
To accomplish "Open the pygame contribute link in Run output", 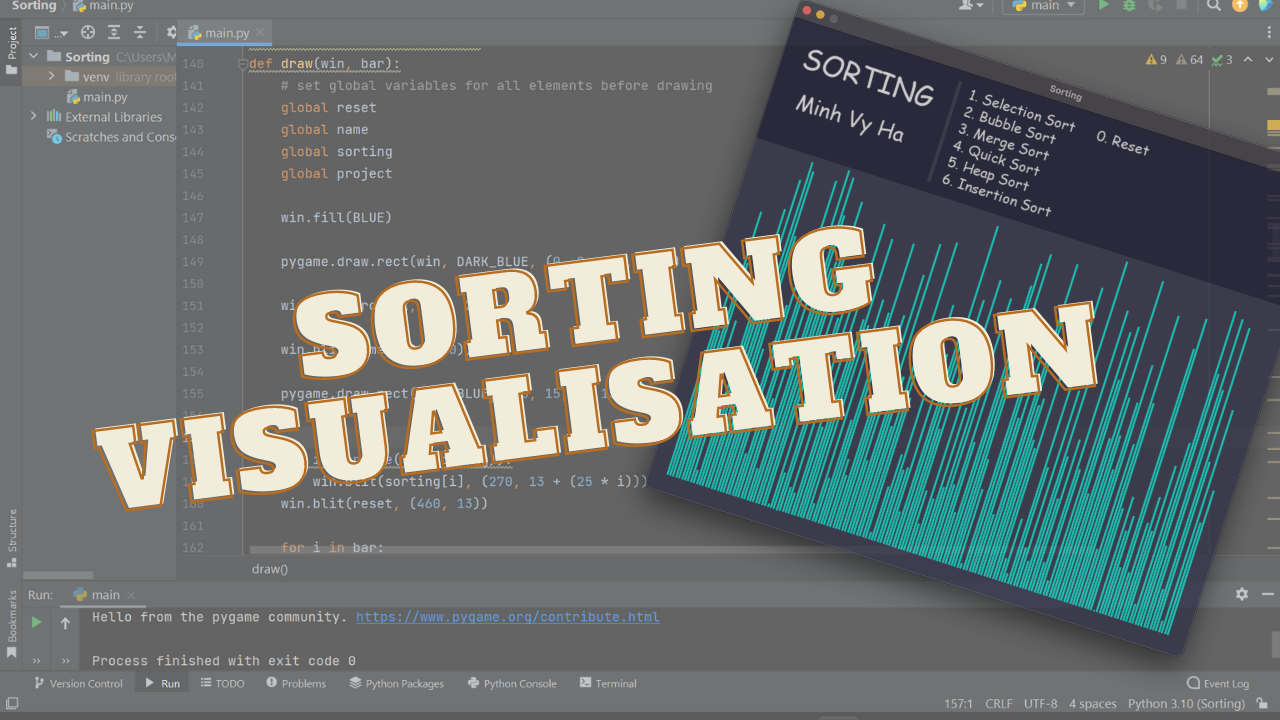I will coord(508,616).
